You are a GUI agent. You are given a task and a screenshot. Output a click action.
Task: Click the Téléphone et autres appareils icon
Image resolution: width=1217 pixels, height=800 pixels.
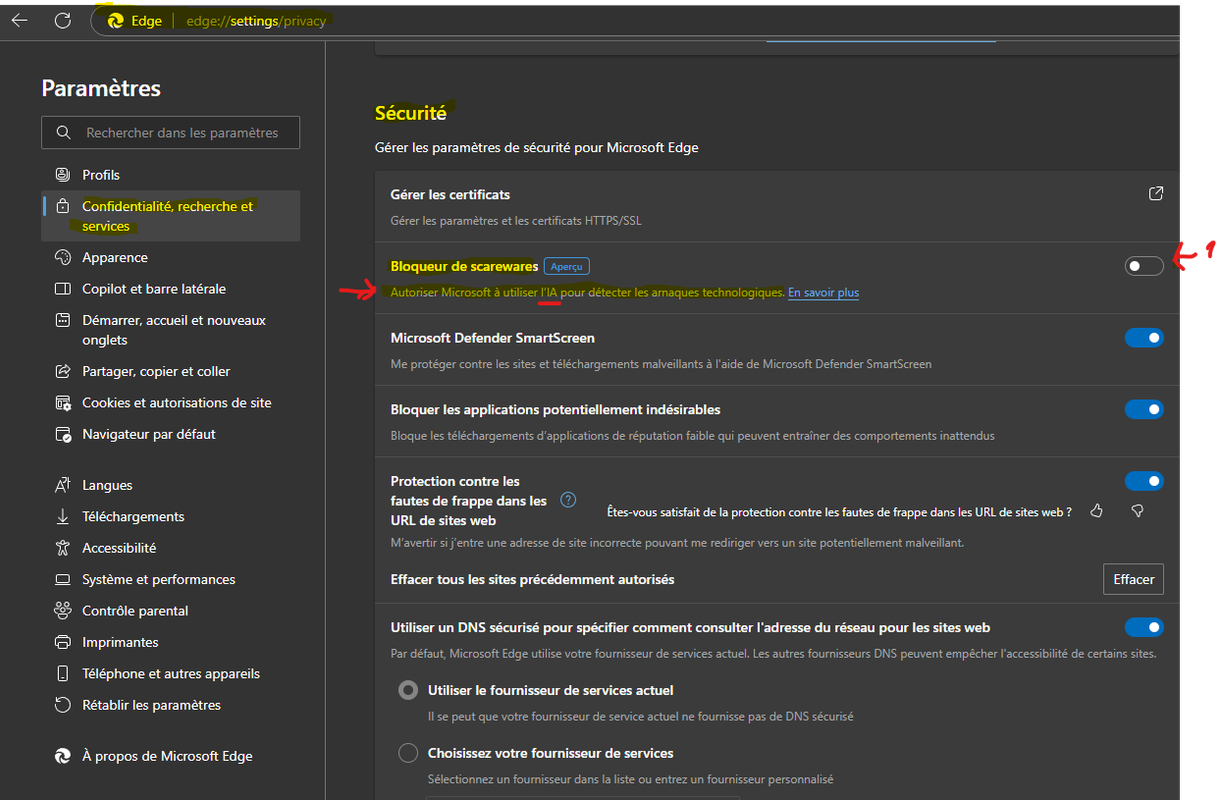point(63,673)
